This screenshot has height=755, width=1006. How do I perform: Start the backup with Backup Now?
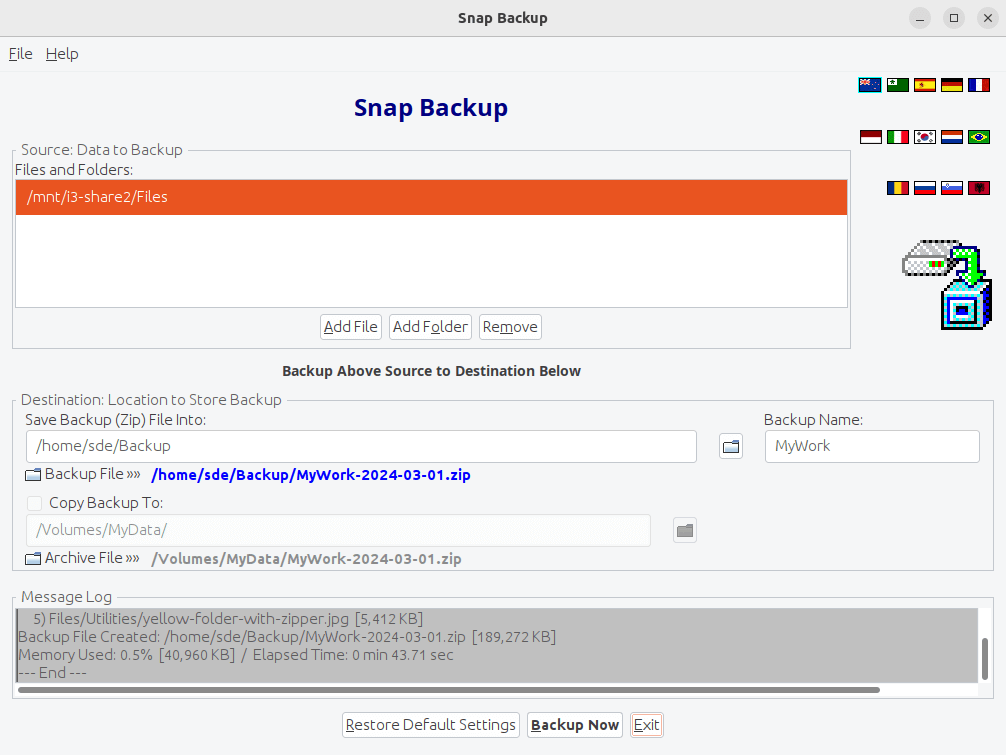[575, 725]
